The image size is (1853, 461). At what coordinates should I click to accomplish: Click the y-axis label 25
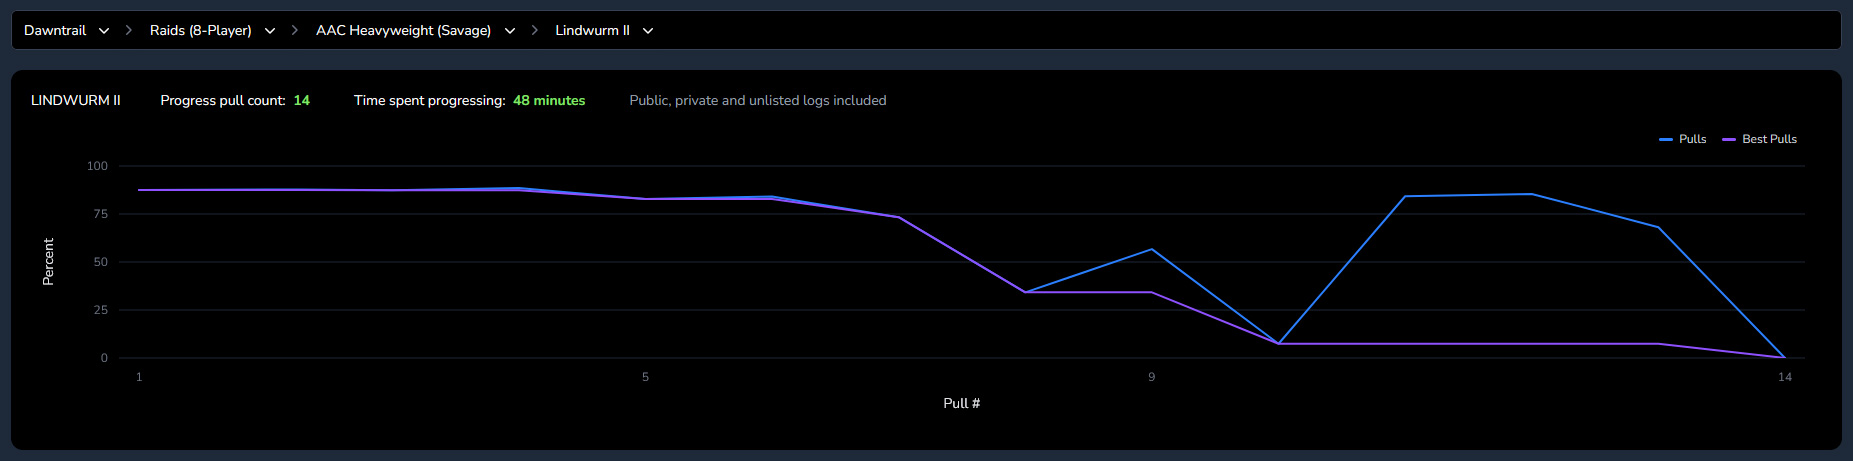100,310
